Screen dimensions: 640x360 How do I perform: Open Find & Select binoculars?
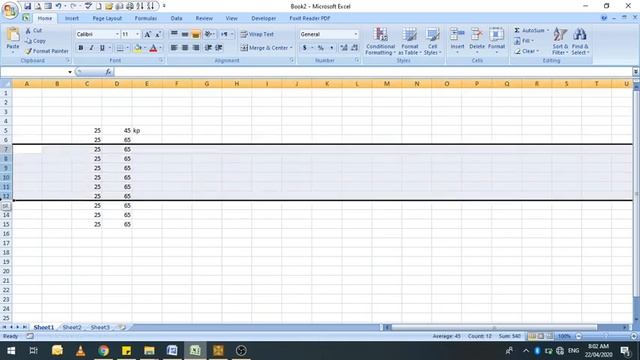coord(580,41)
